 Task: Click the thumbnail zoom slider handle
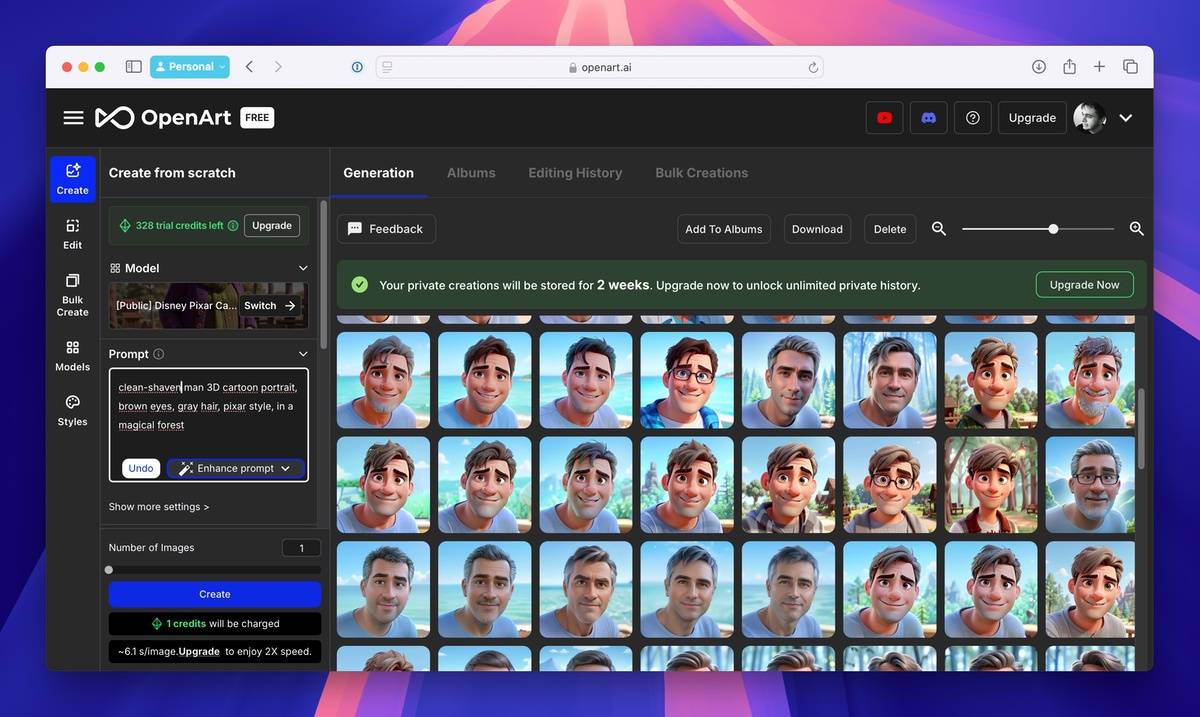[1053, 229]
